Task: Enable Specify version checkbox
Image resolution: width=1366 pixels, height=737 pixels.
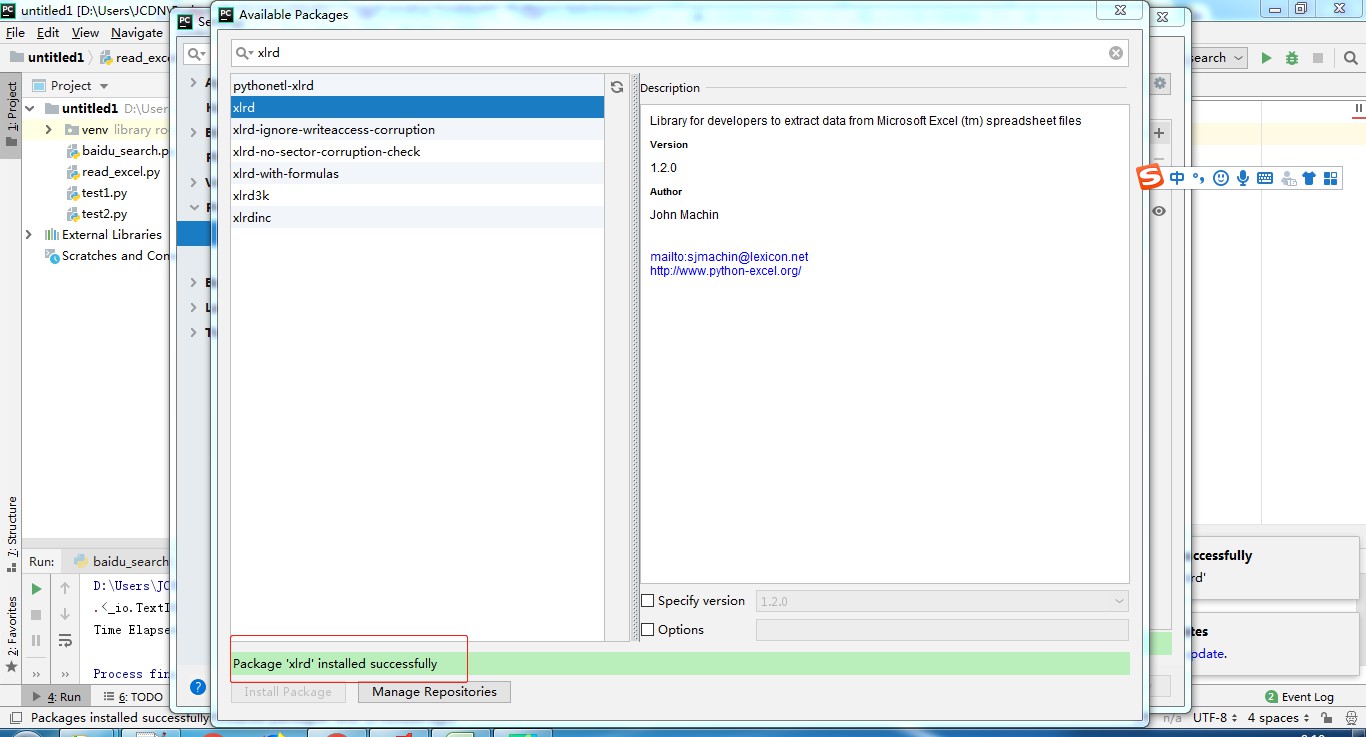Action: [x=647, y=601]
